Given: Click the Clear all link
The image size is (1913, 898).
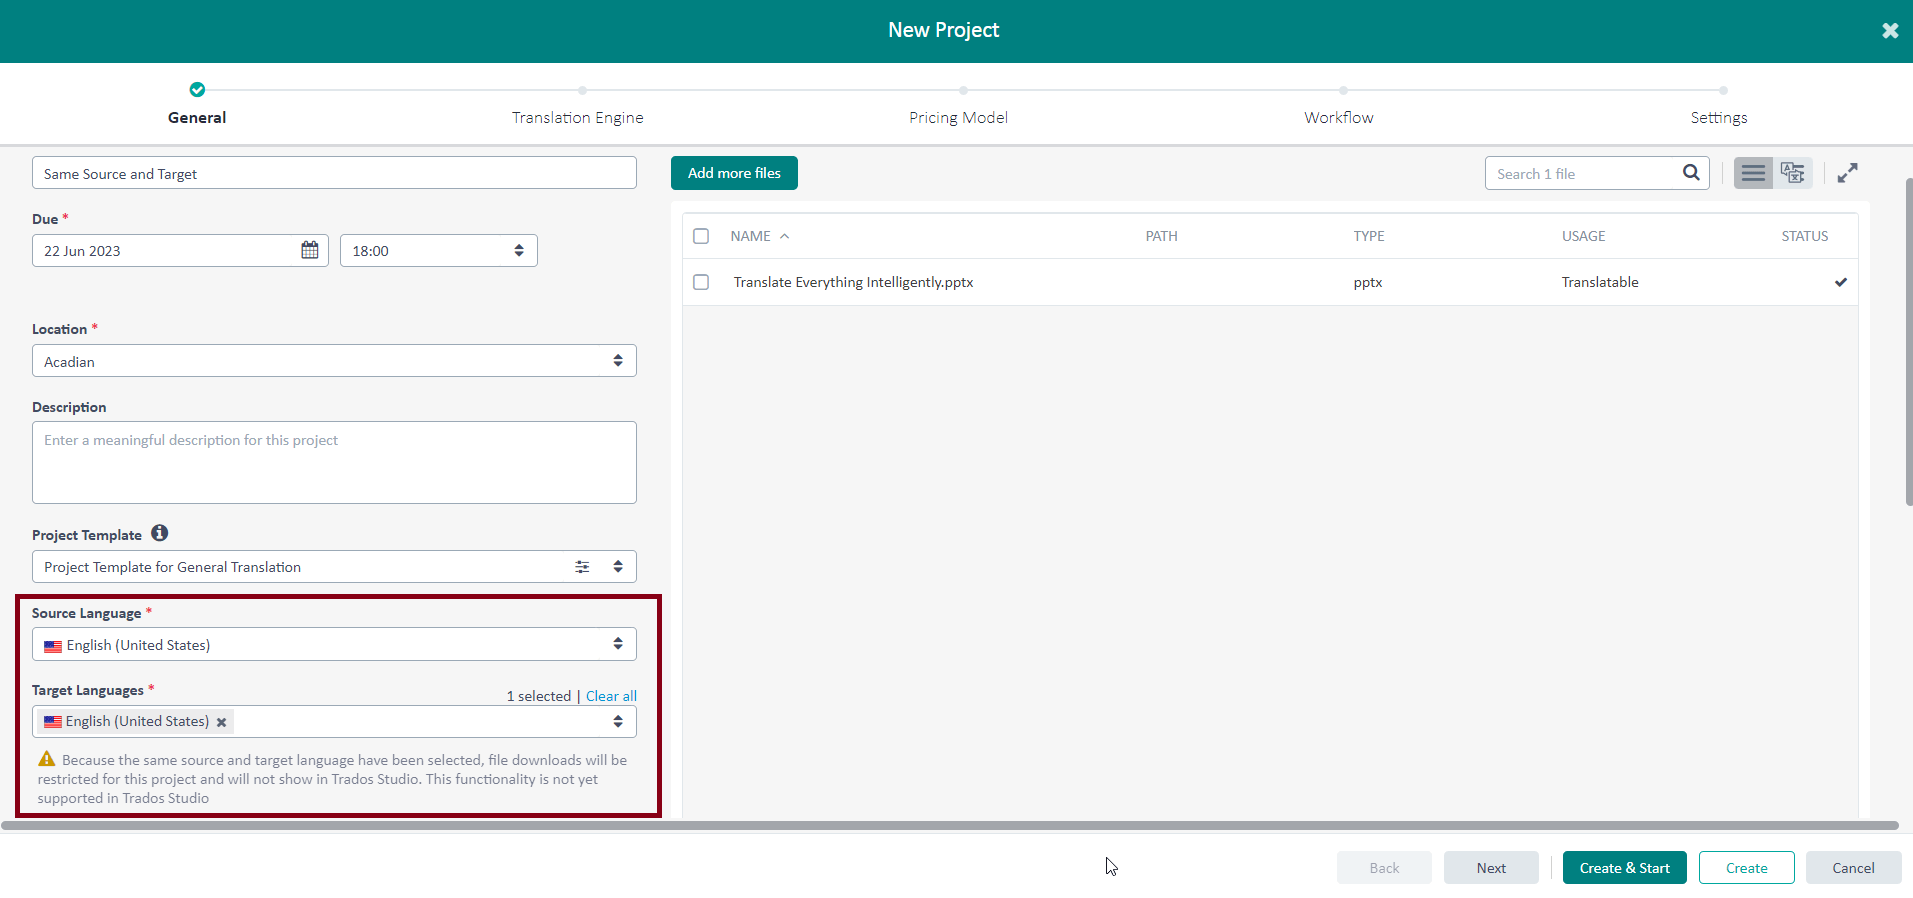Looking at the screenshot, I should (x=611, y=696).
